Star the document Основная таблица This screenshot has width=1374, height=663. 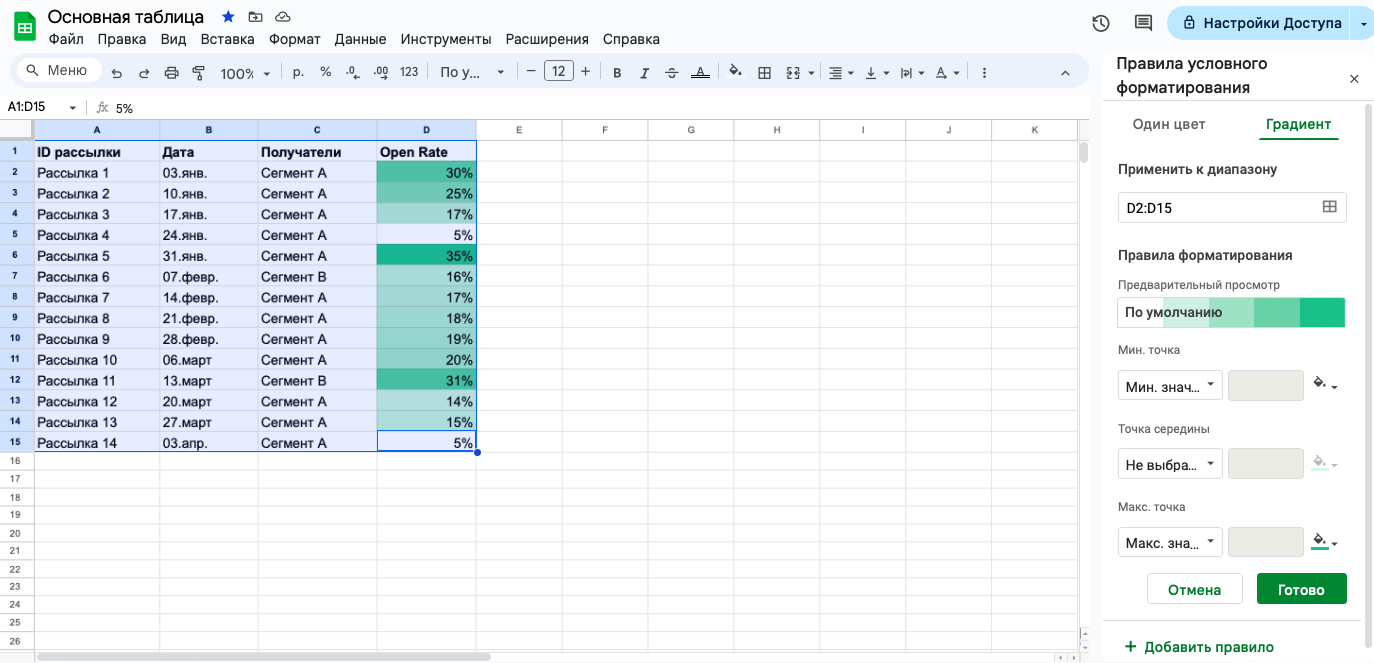pos(228,17)
